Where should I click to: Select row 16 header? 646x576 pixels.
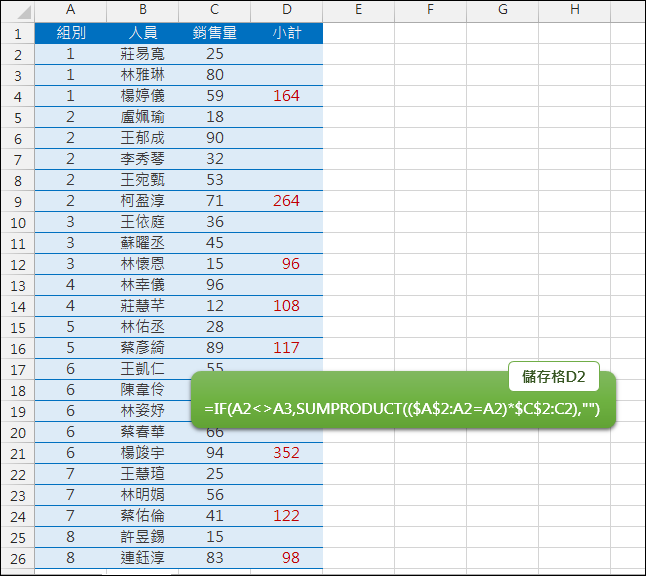pyautogui.click(x=18, y=348)
